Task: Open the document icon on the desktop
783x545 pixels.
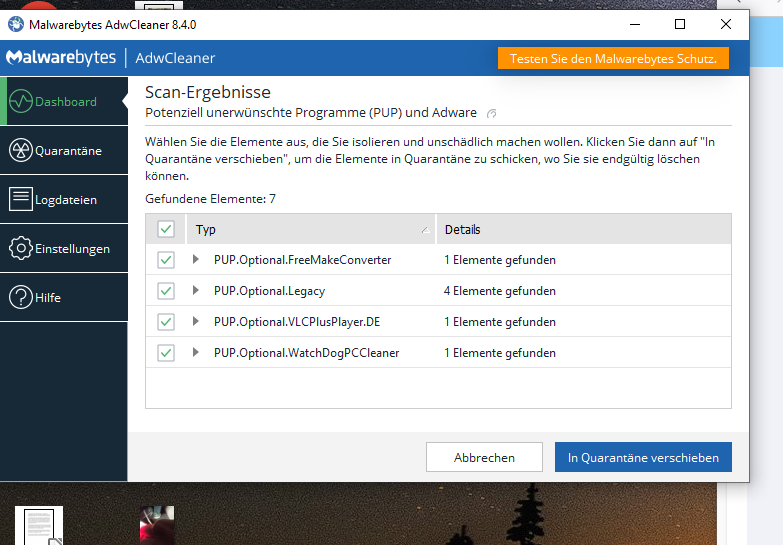Action: 39,526
